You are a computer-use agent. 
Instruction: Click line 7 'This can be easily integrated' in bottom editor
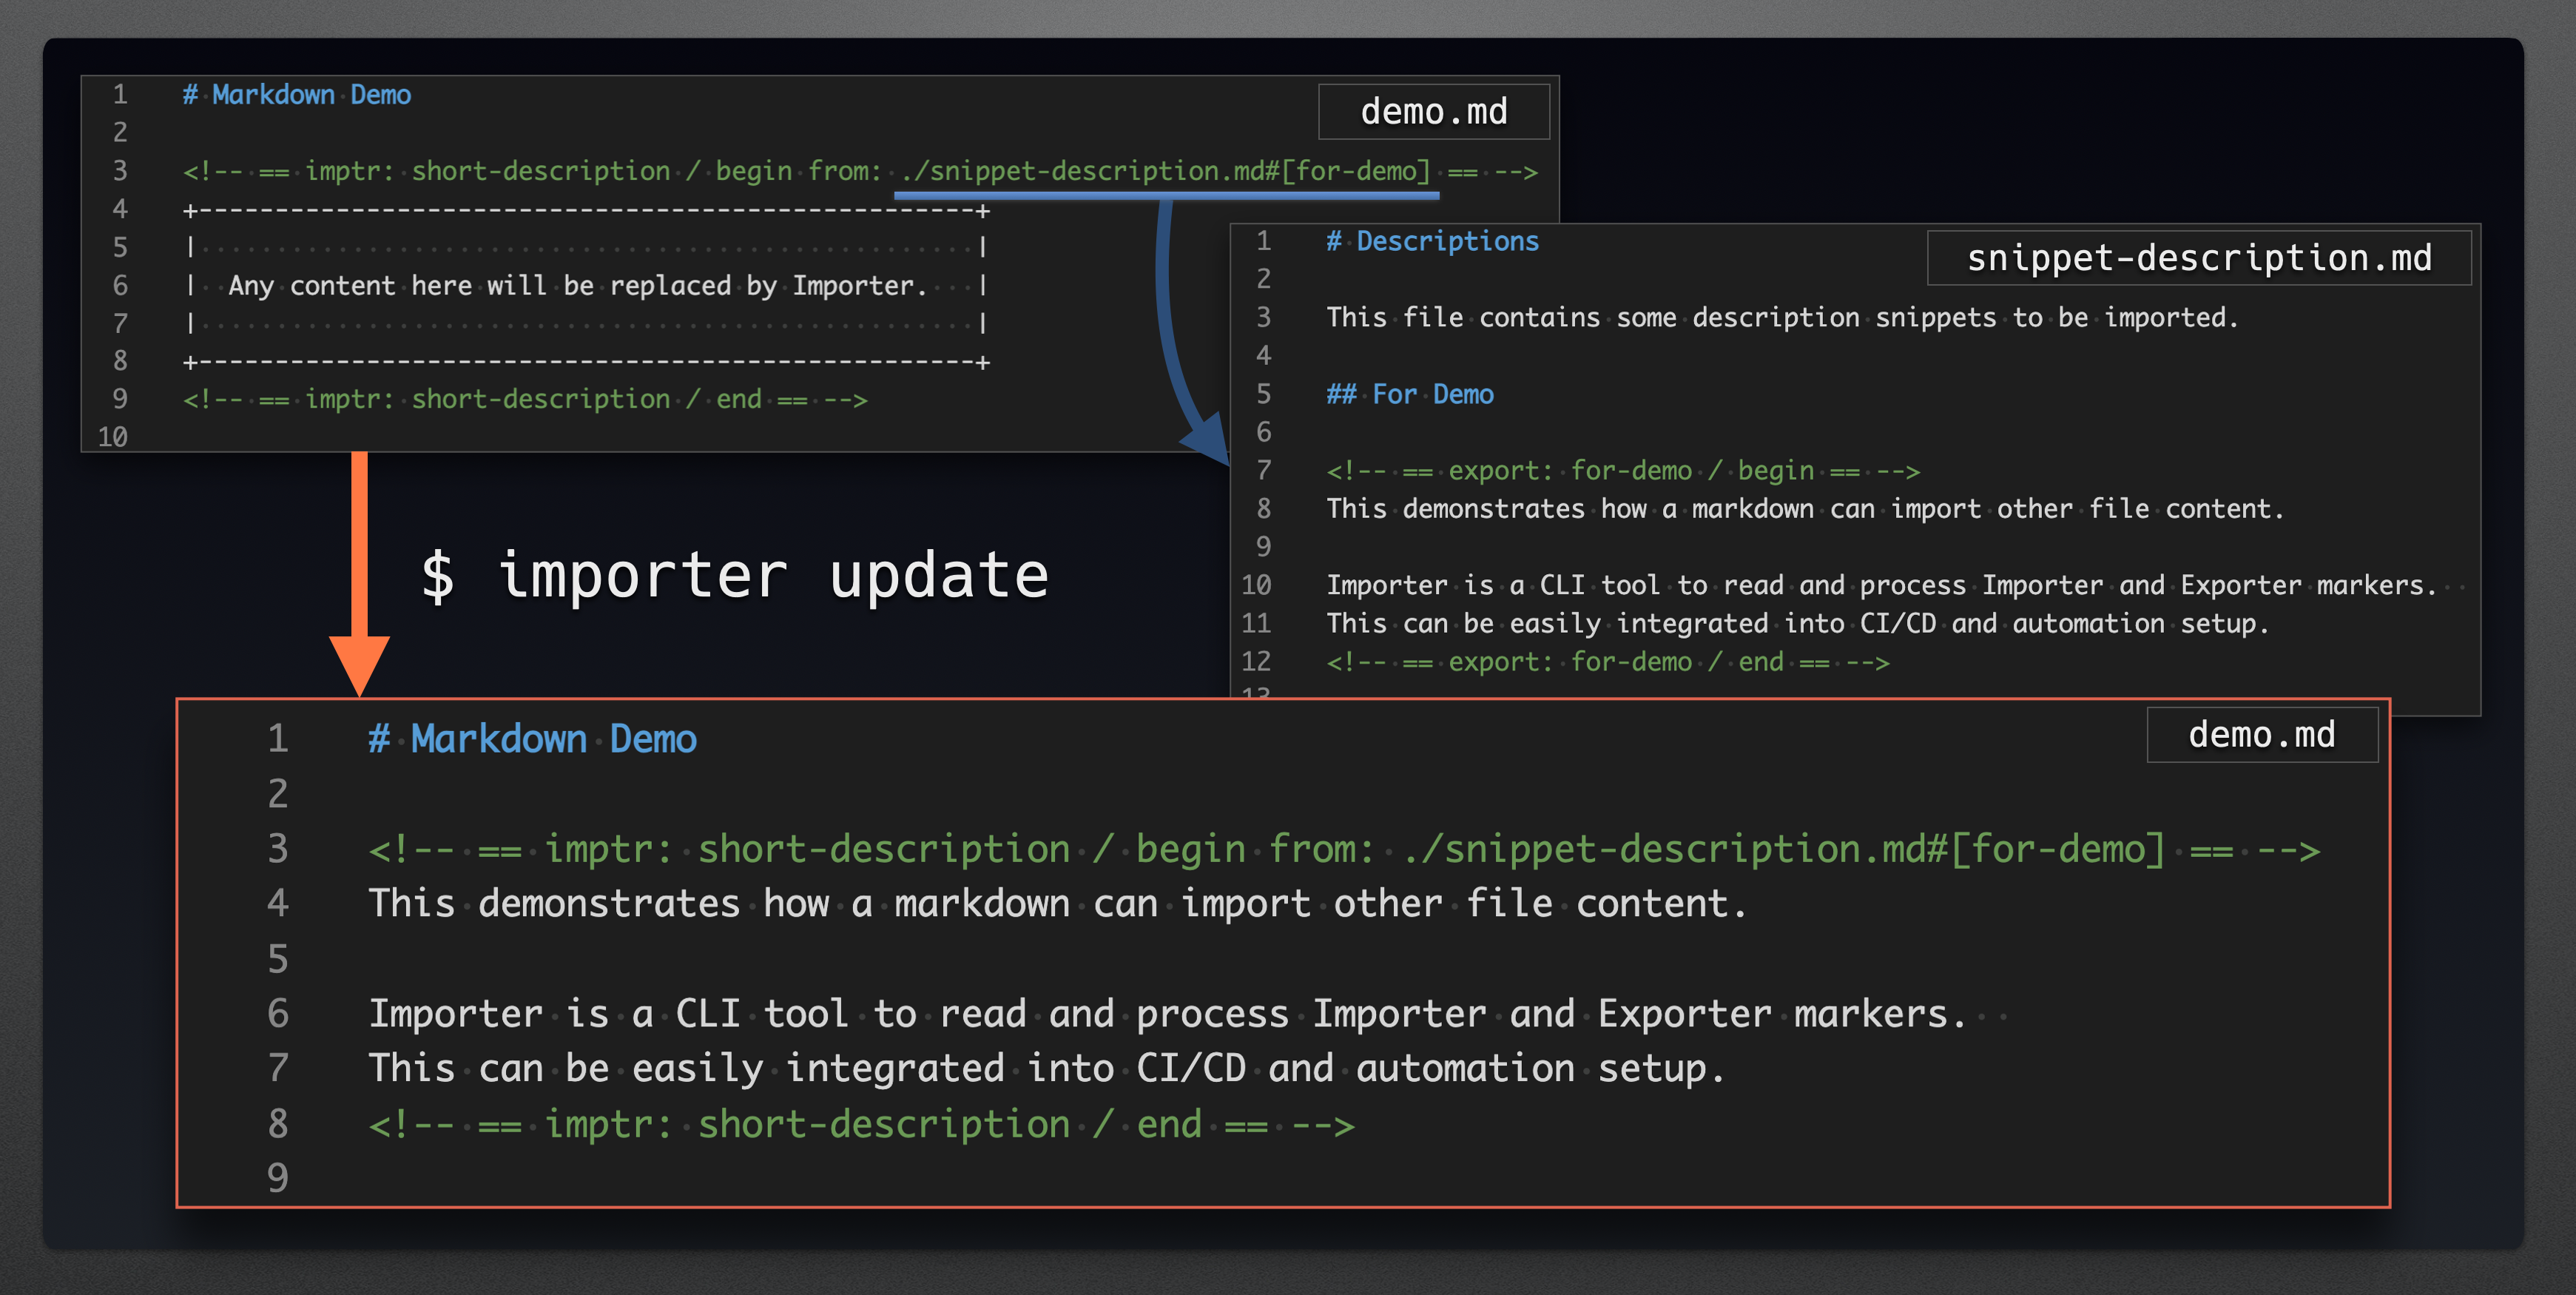pos(1047,1069)
